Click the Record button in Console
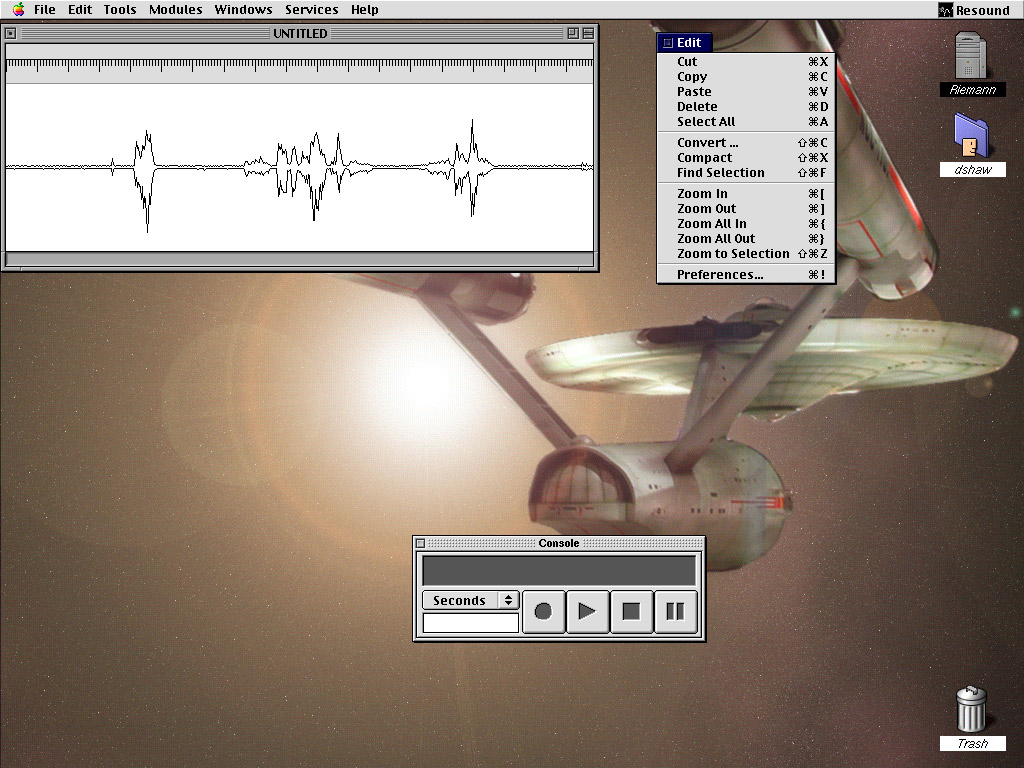1024x768 pixels. click(543, 611)
